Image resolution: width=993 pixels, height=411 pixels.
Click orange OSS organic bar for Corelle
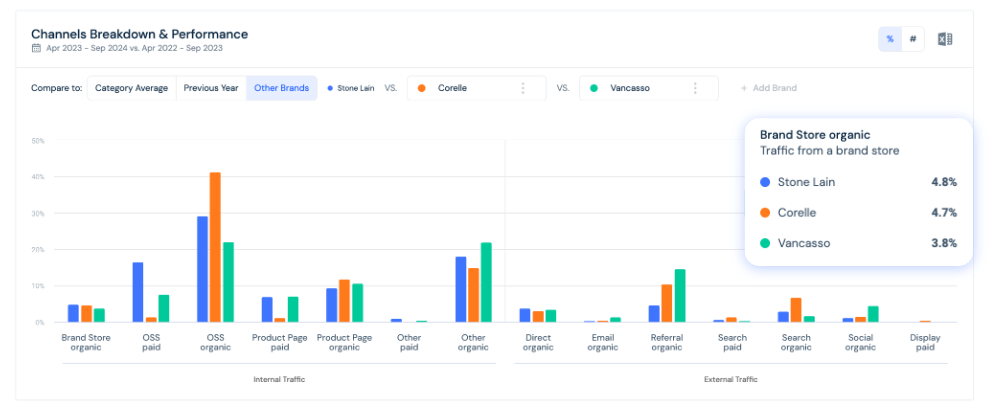pos(215,247)
